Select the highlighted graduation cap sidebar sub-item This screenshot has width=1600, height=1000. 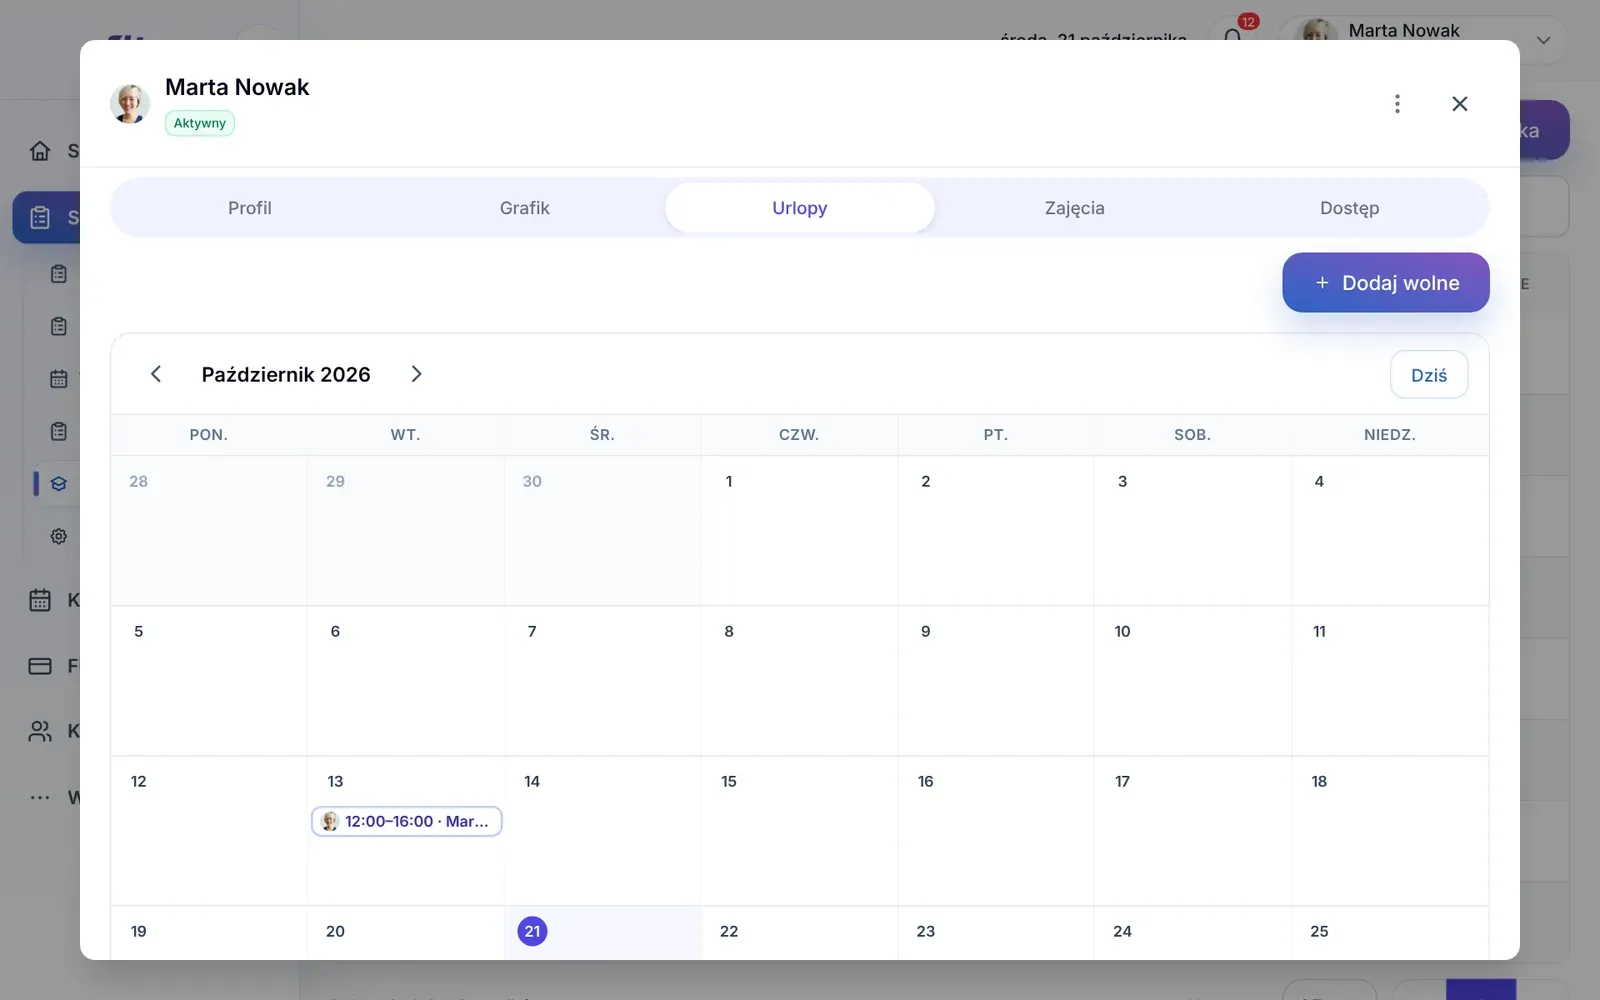point(59,484)
